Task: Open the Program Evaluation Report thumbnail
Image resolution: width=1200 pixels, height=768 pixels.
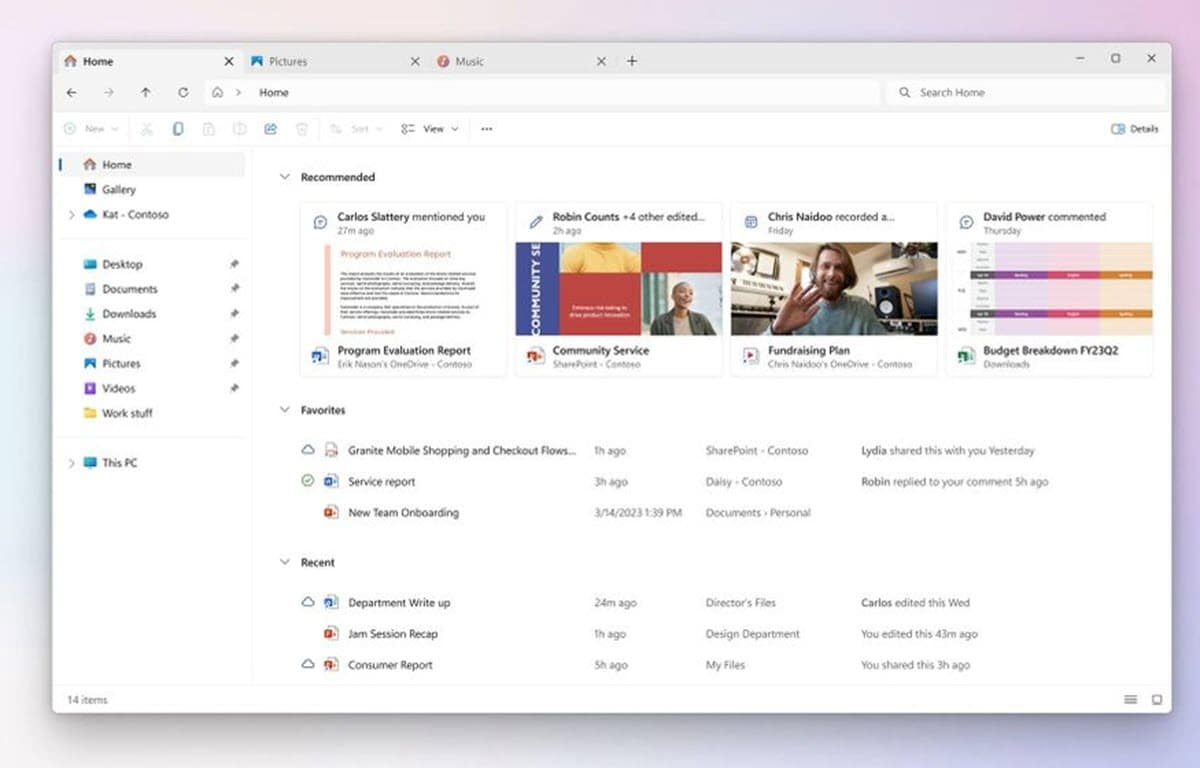Action: (403, 289)
